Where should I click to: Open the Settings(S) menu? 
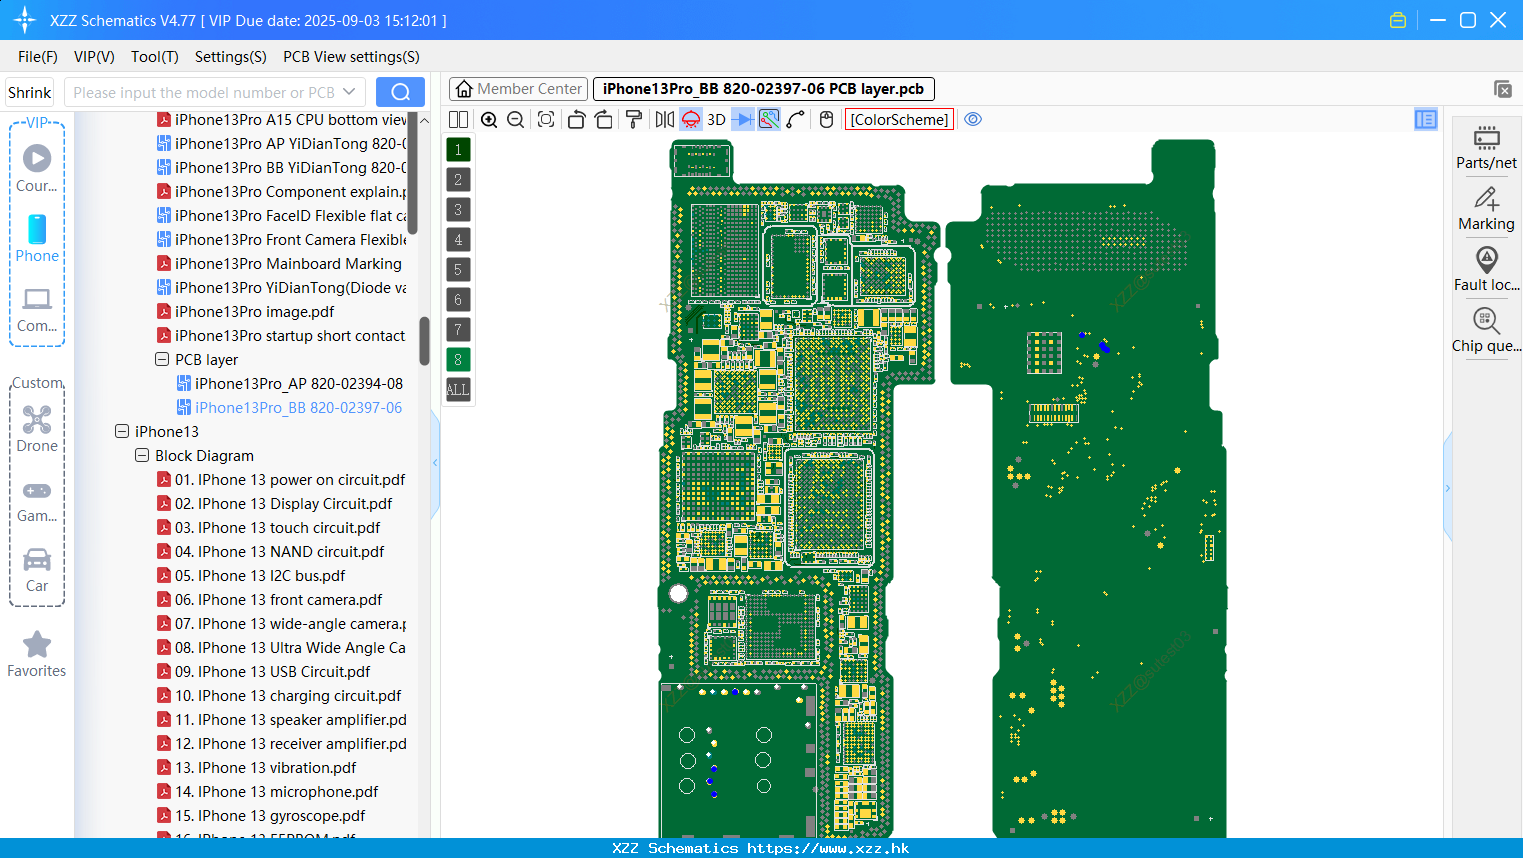pyautogui.click(x=231, y=57)
